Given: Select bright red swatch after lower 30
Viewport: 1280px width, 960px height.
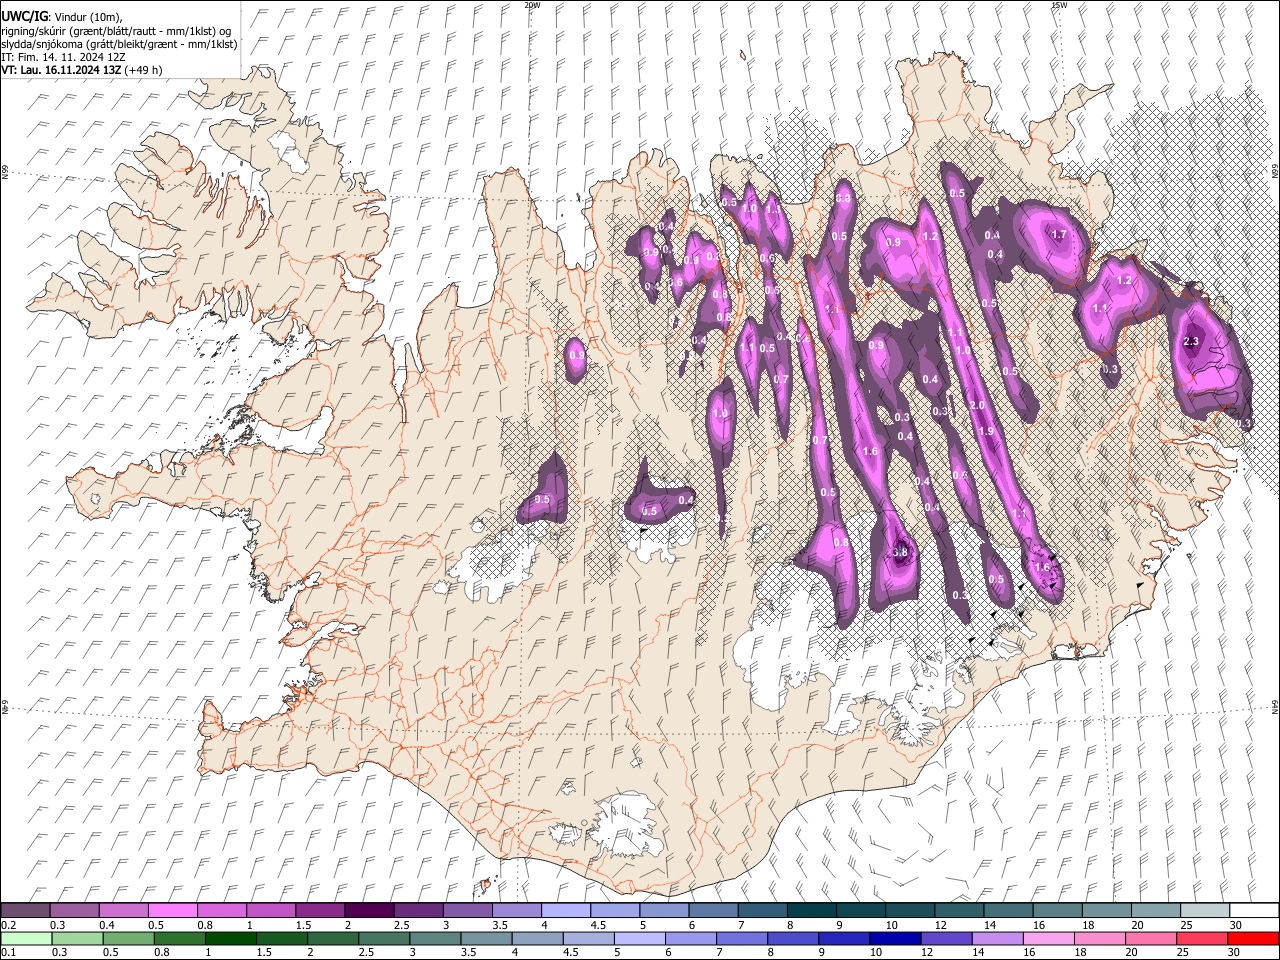Looking at the screenshot, I should coord(1254,938).
